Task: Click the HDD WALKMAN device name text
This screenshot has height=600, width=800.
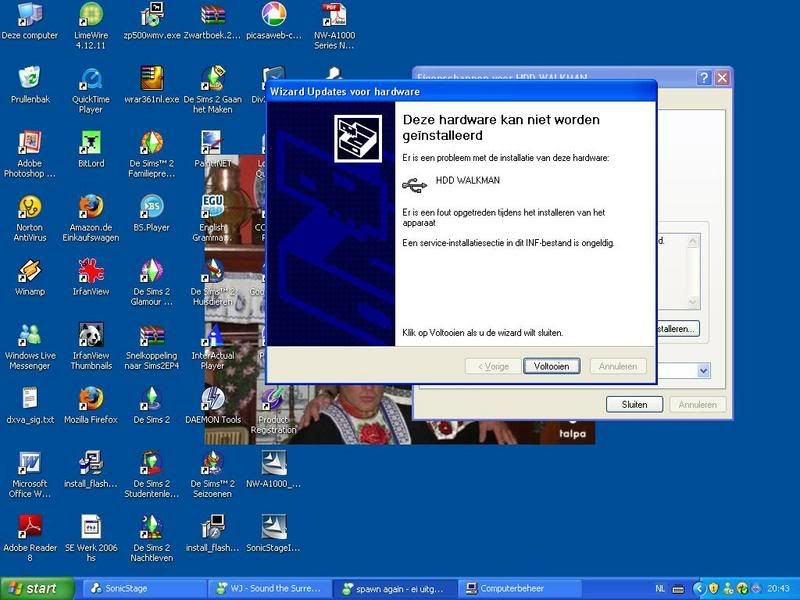Action: click(467, 180)
